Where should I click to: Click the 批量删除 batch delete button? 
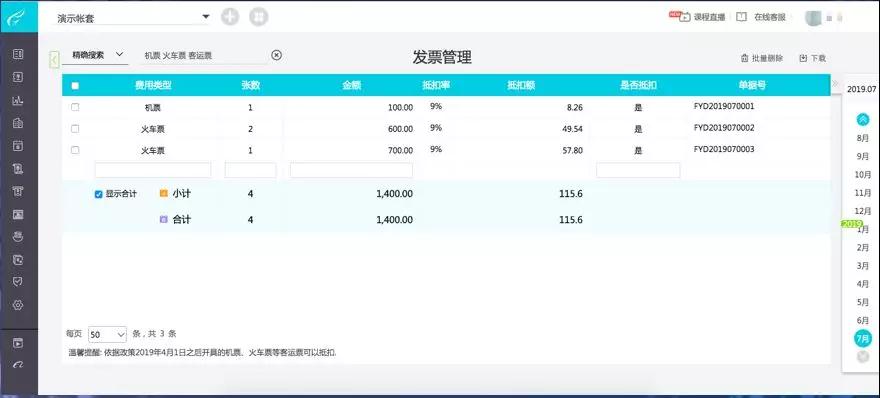(762, 58)
